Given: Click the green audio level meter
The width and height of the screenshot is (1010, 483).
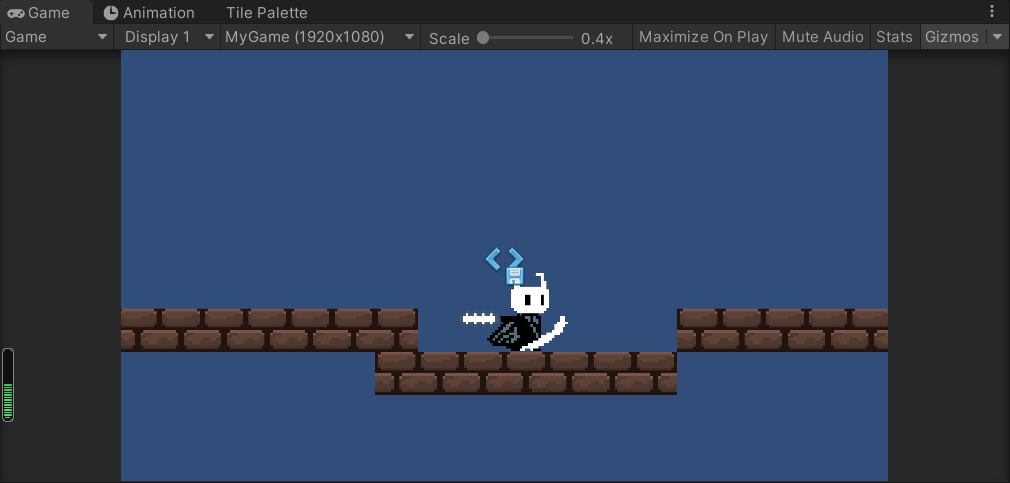Looking at the screenshot, I should click(8, 385).
